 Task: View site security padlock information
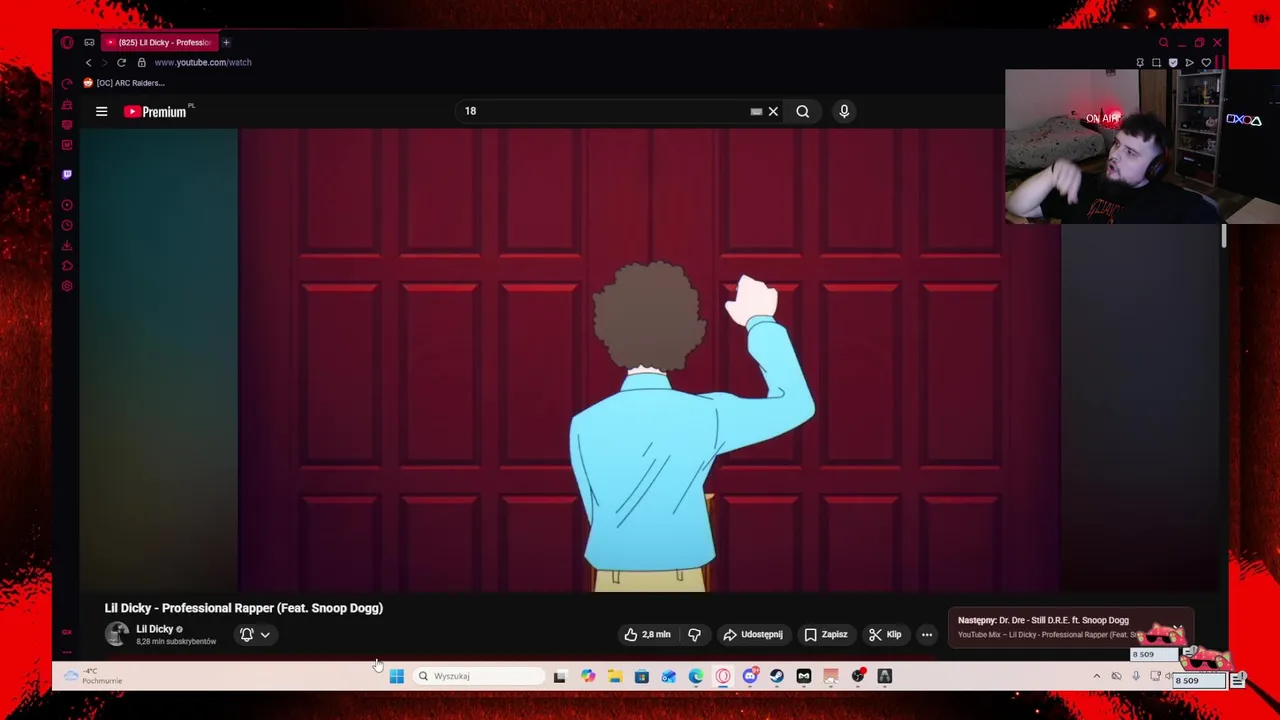(x=141, y=62)
